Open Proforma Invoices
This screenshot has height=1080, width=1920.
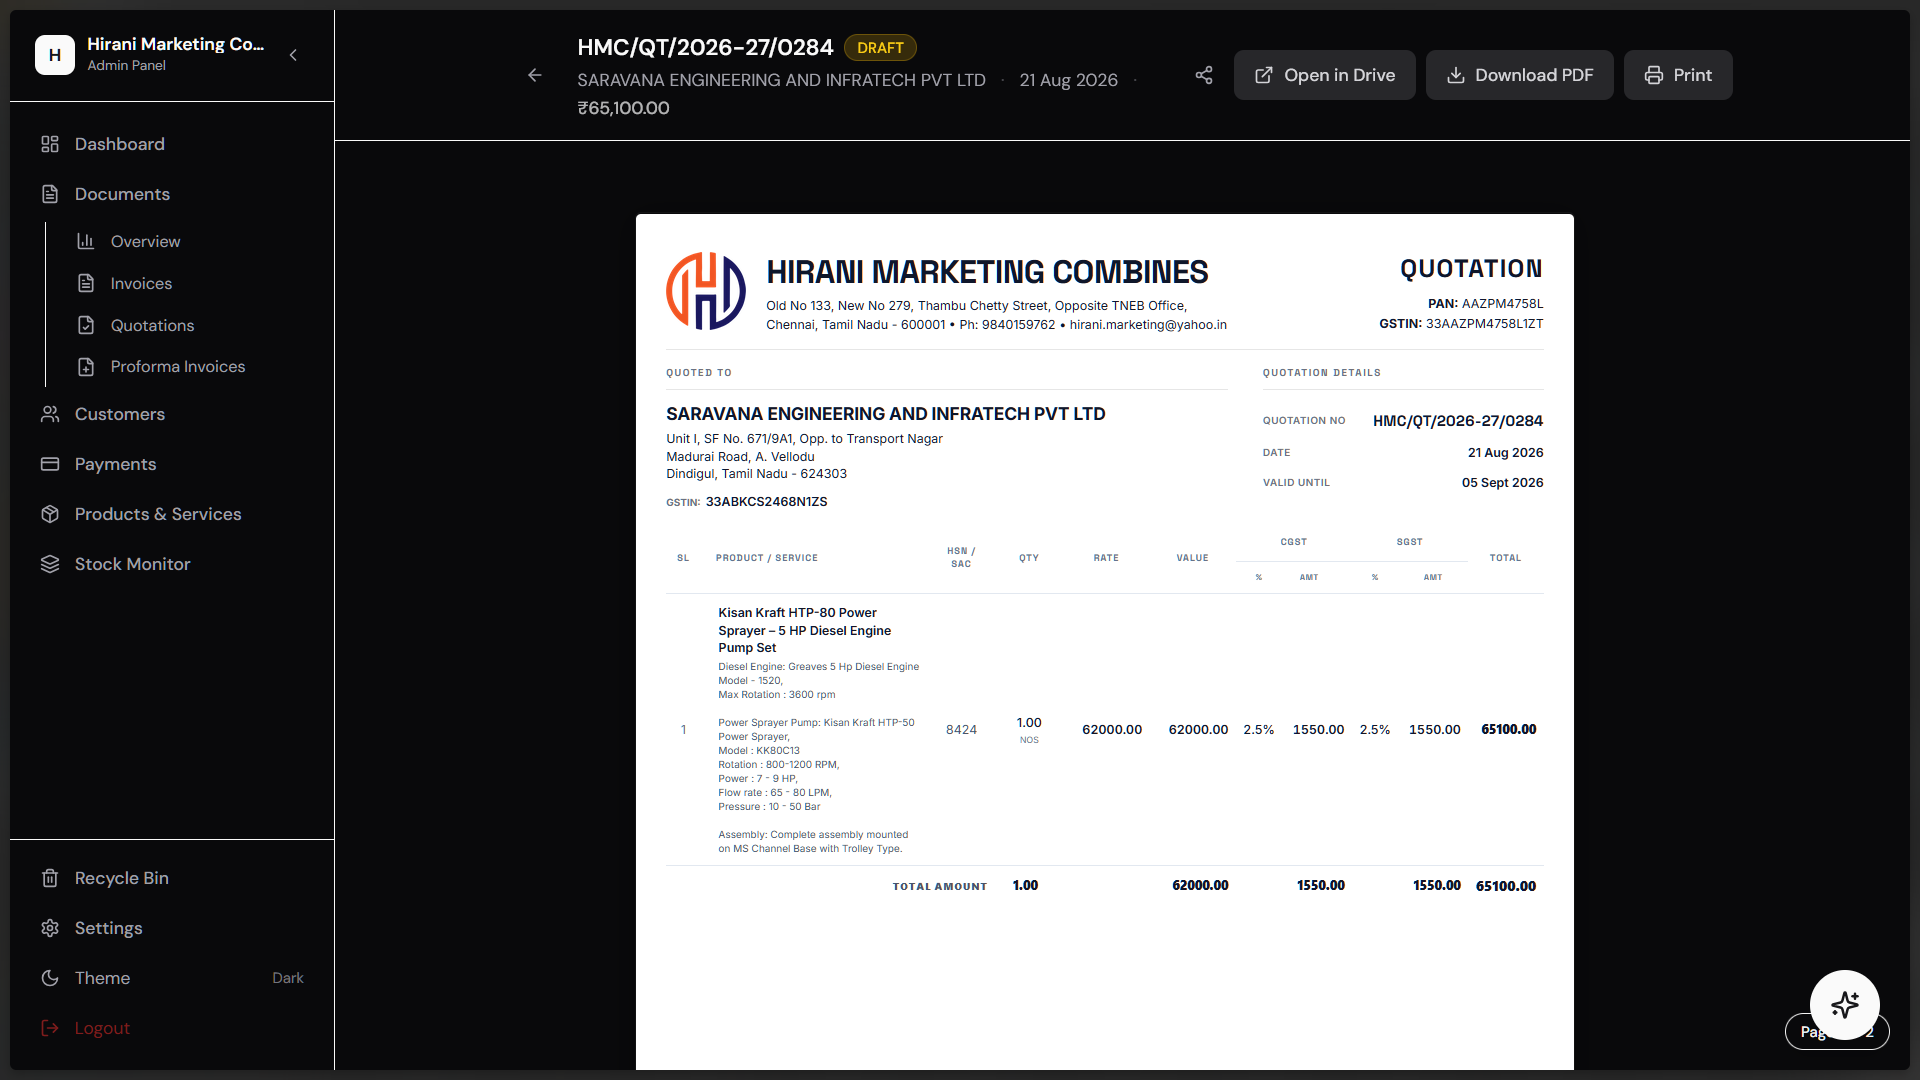190,367
